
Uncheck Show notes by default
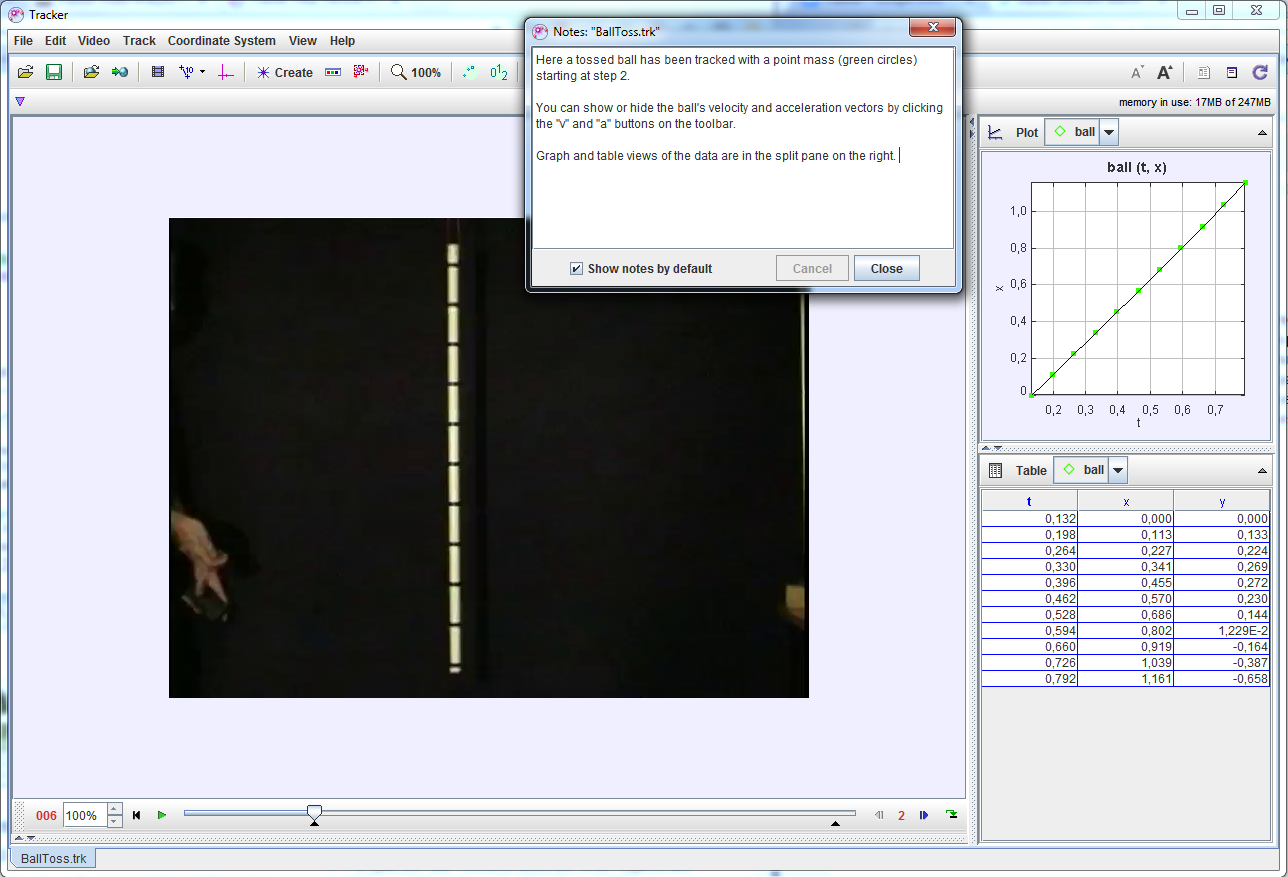[576, 268]
